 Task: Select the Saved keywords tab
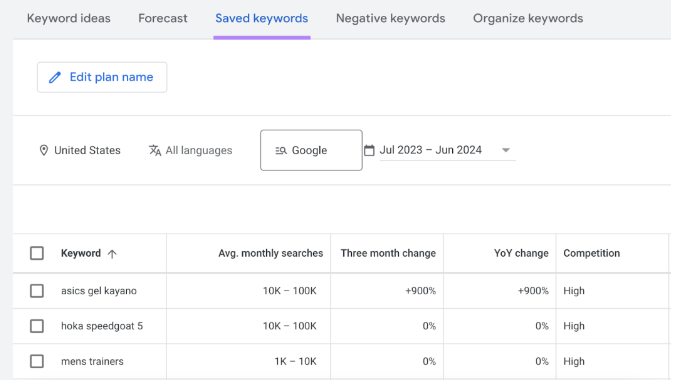(x=262, y=18)
